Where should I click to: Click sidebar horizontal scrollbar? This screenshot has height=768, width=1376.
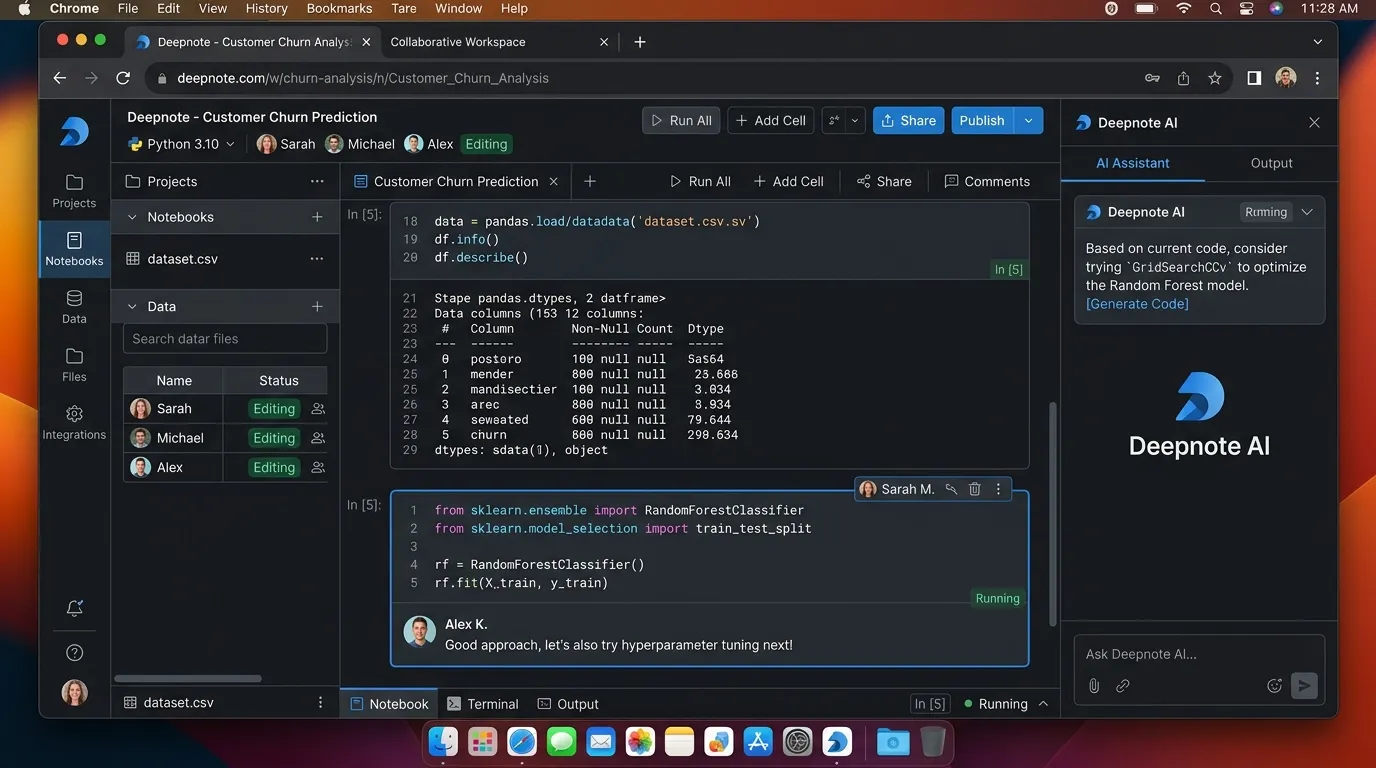tap(187, 678)
